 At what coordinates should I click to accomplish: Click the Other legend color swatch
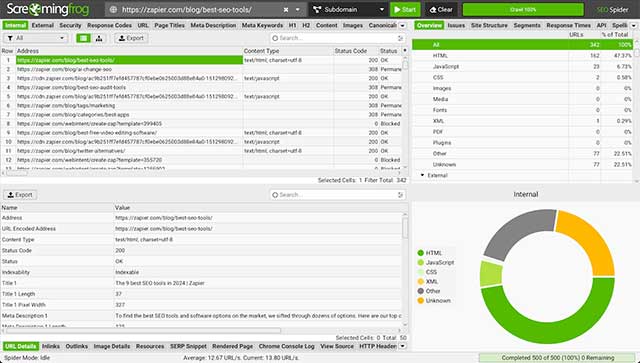[x=420, y=291]
